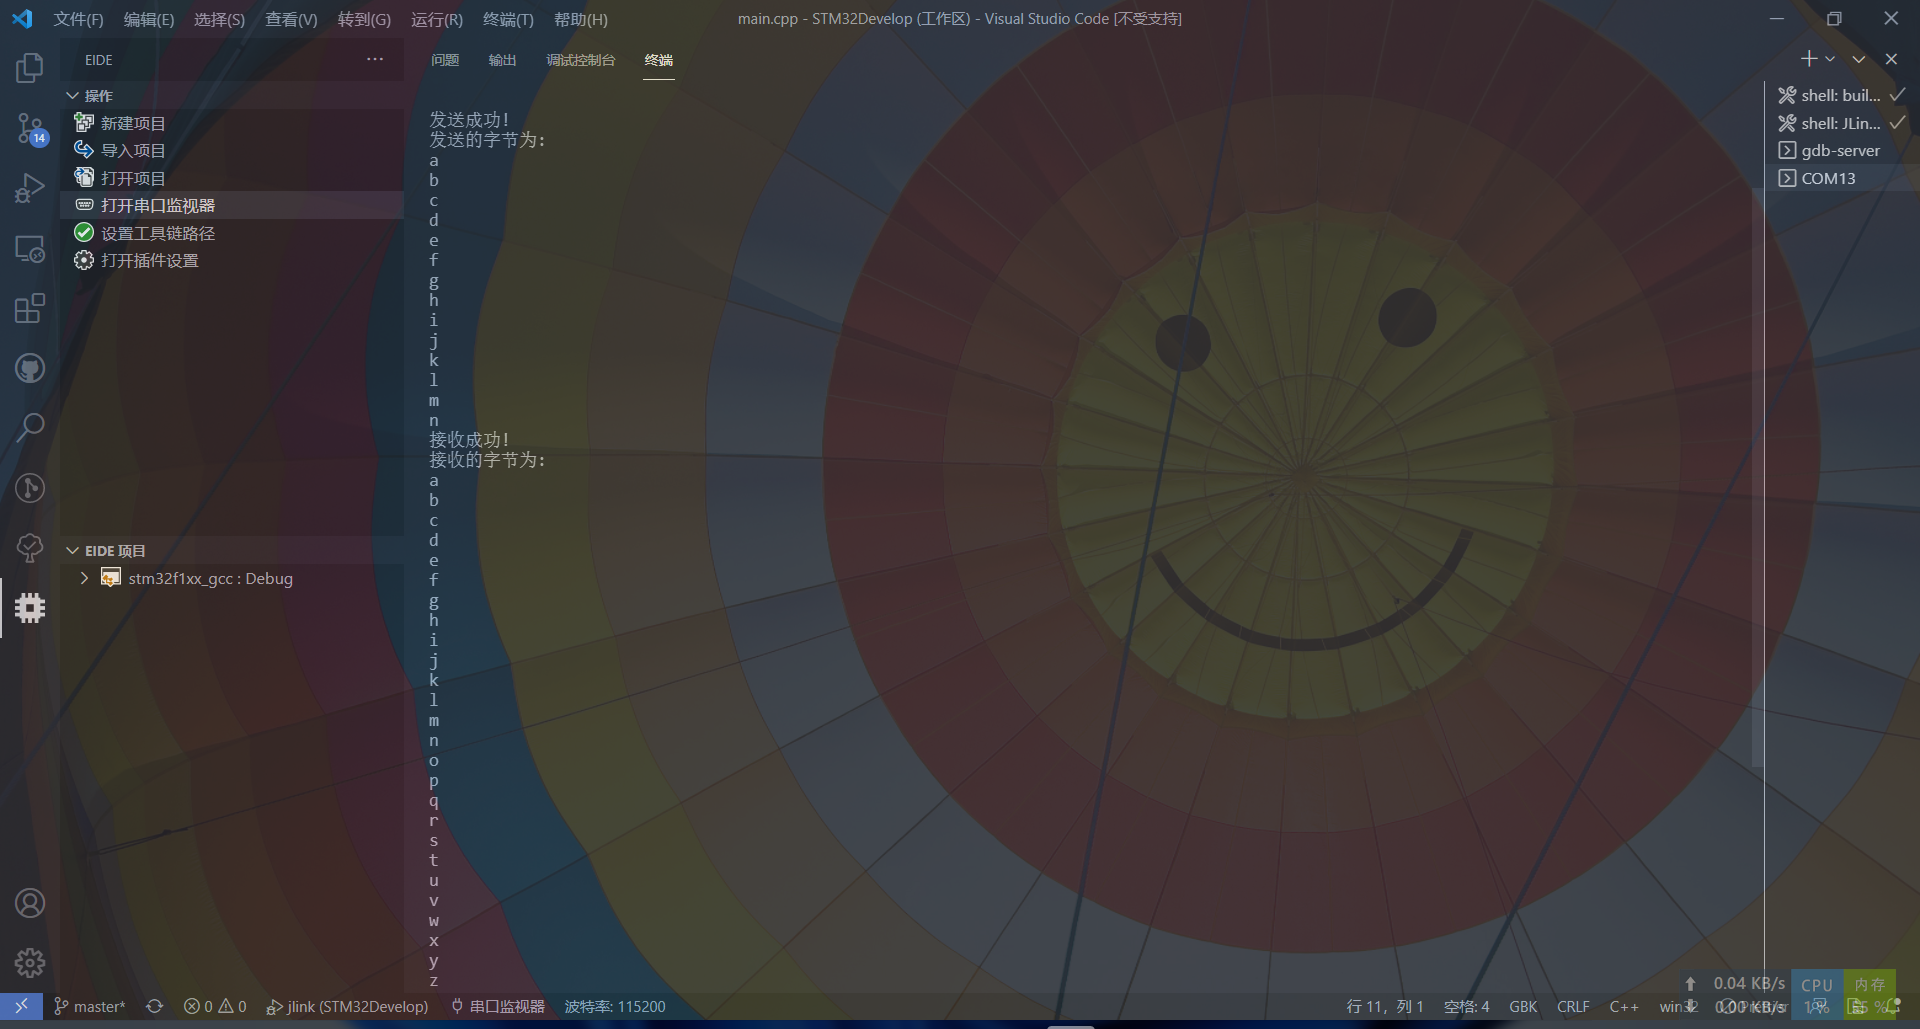The image size is (1920, 1029).
Task: Open the 终端(T) menu
Action: click(508, 19)
